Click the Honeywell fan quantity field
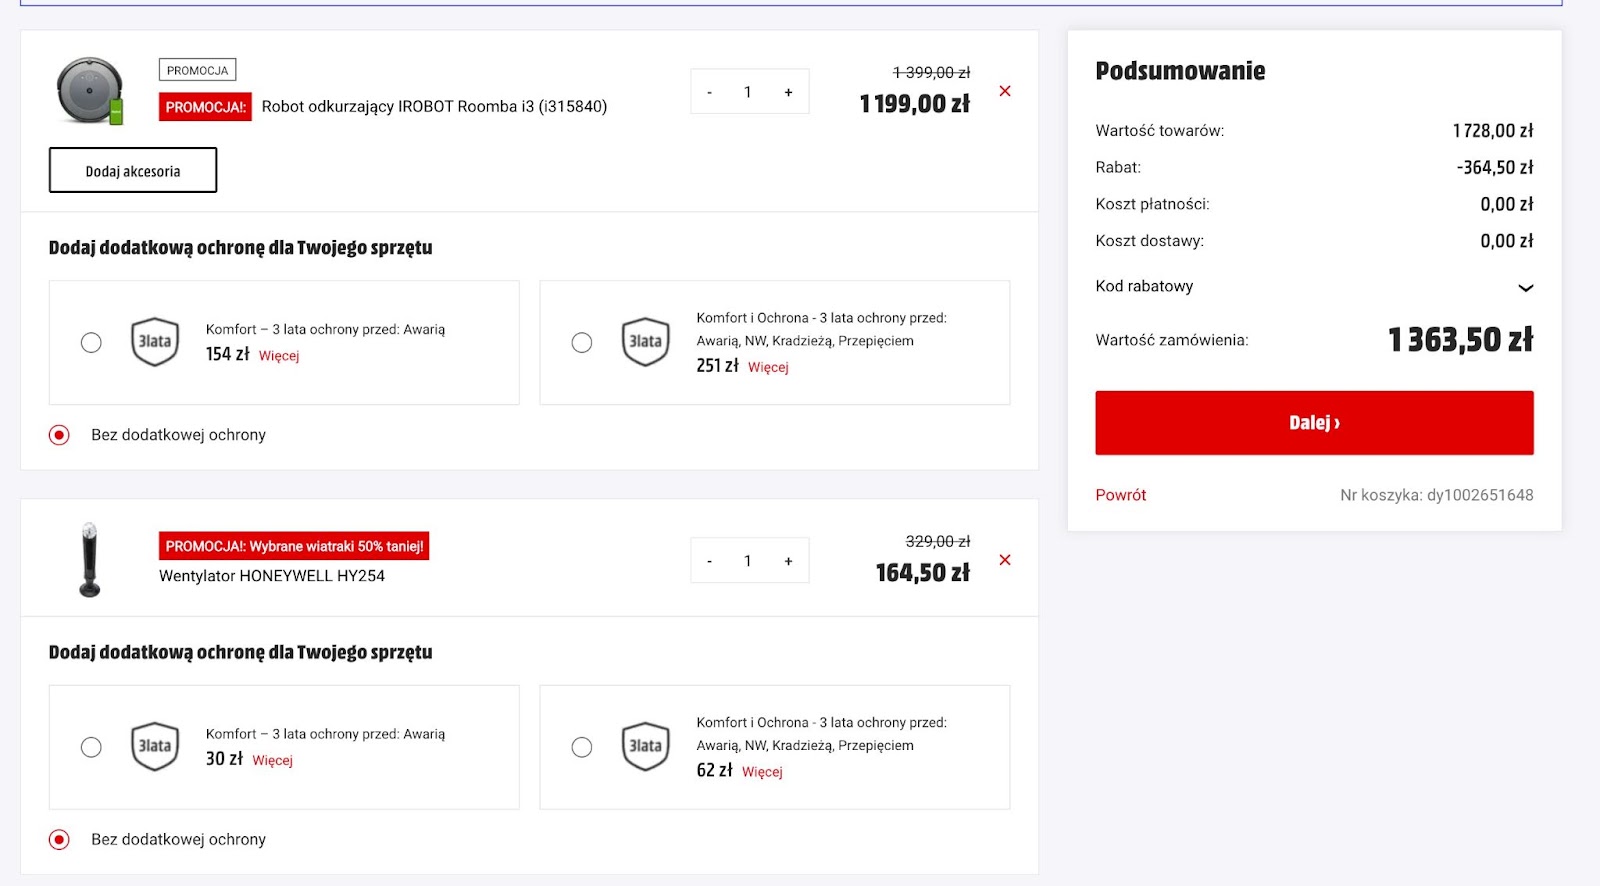The width and height of the screenshot is (1600, 886). coord(748,561)
